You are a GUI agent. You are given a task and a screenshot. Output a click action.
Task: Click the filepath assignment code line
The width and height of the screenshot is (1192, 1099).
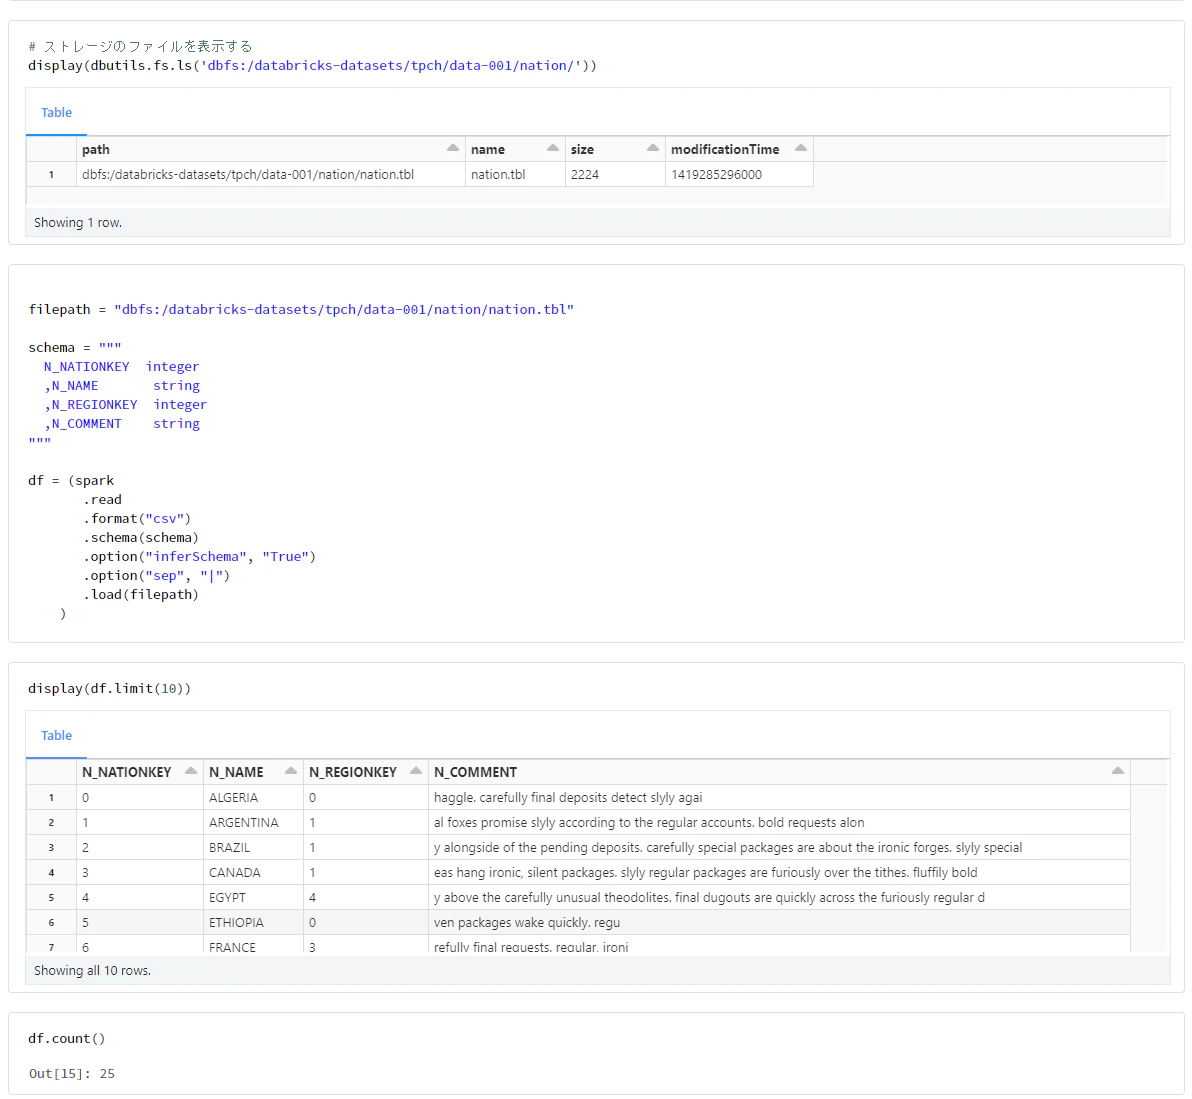(x=301, y=309)
